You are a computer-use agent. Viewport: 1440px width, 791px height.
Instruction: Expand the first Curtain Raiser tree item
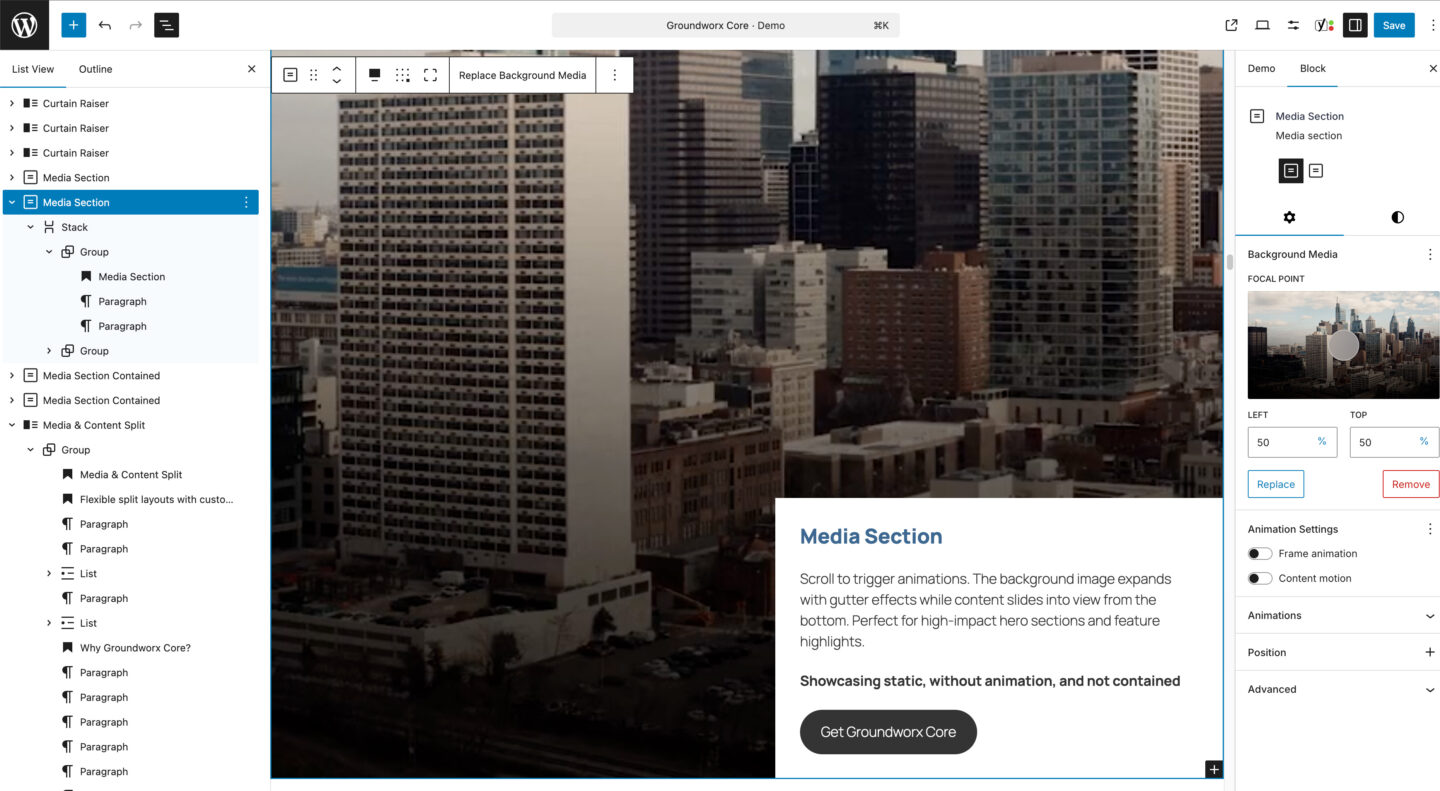point(12,104)
